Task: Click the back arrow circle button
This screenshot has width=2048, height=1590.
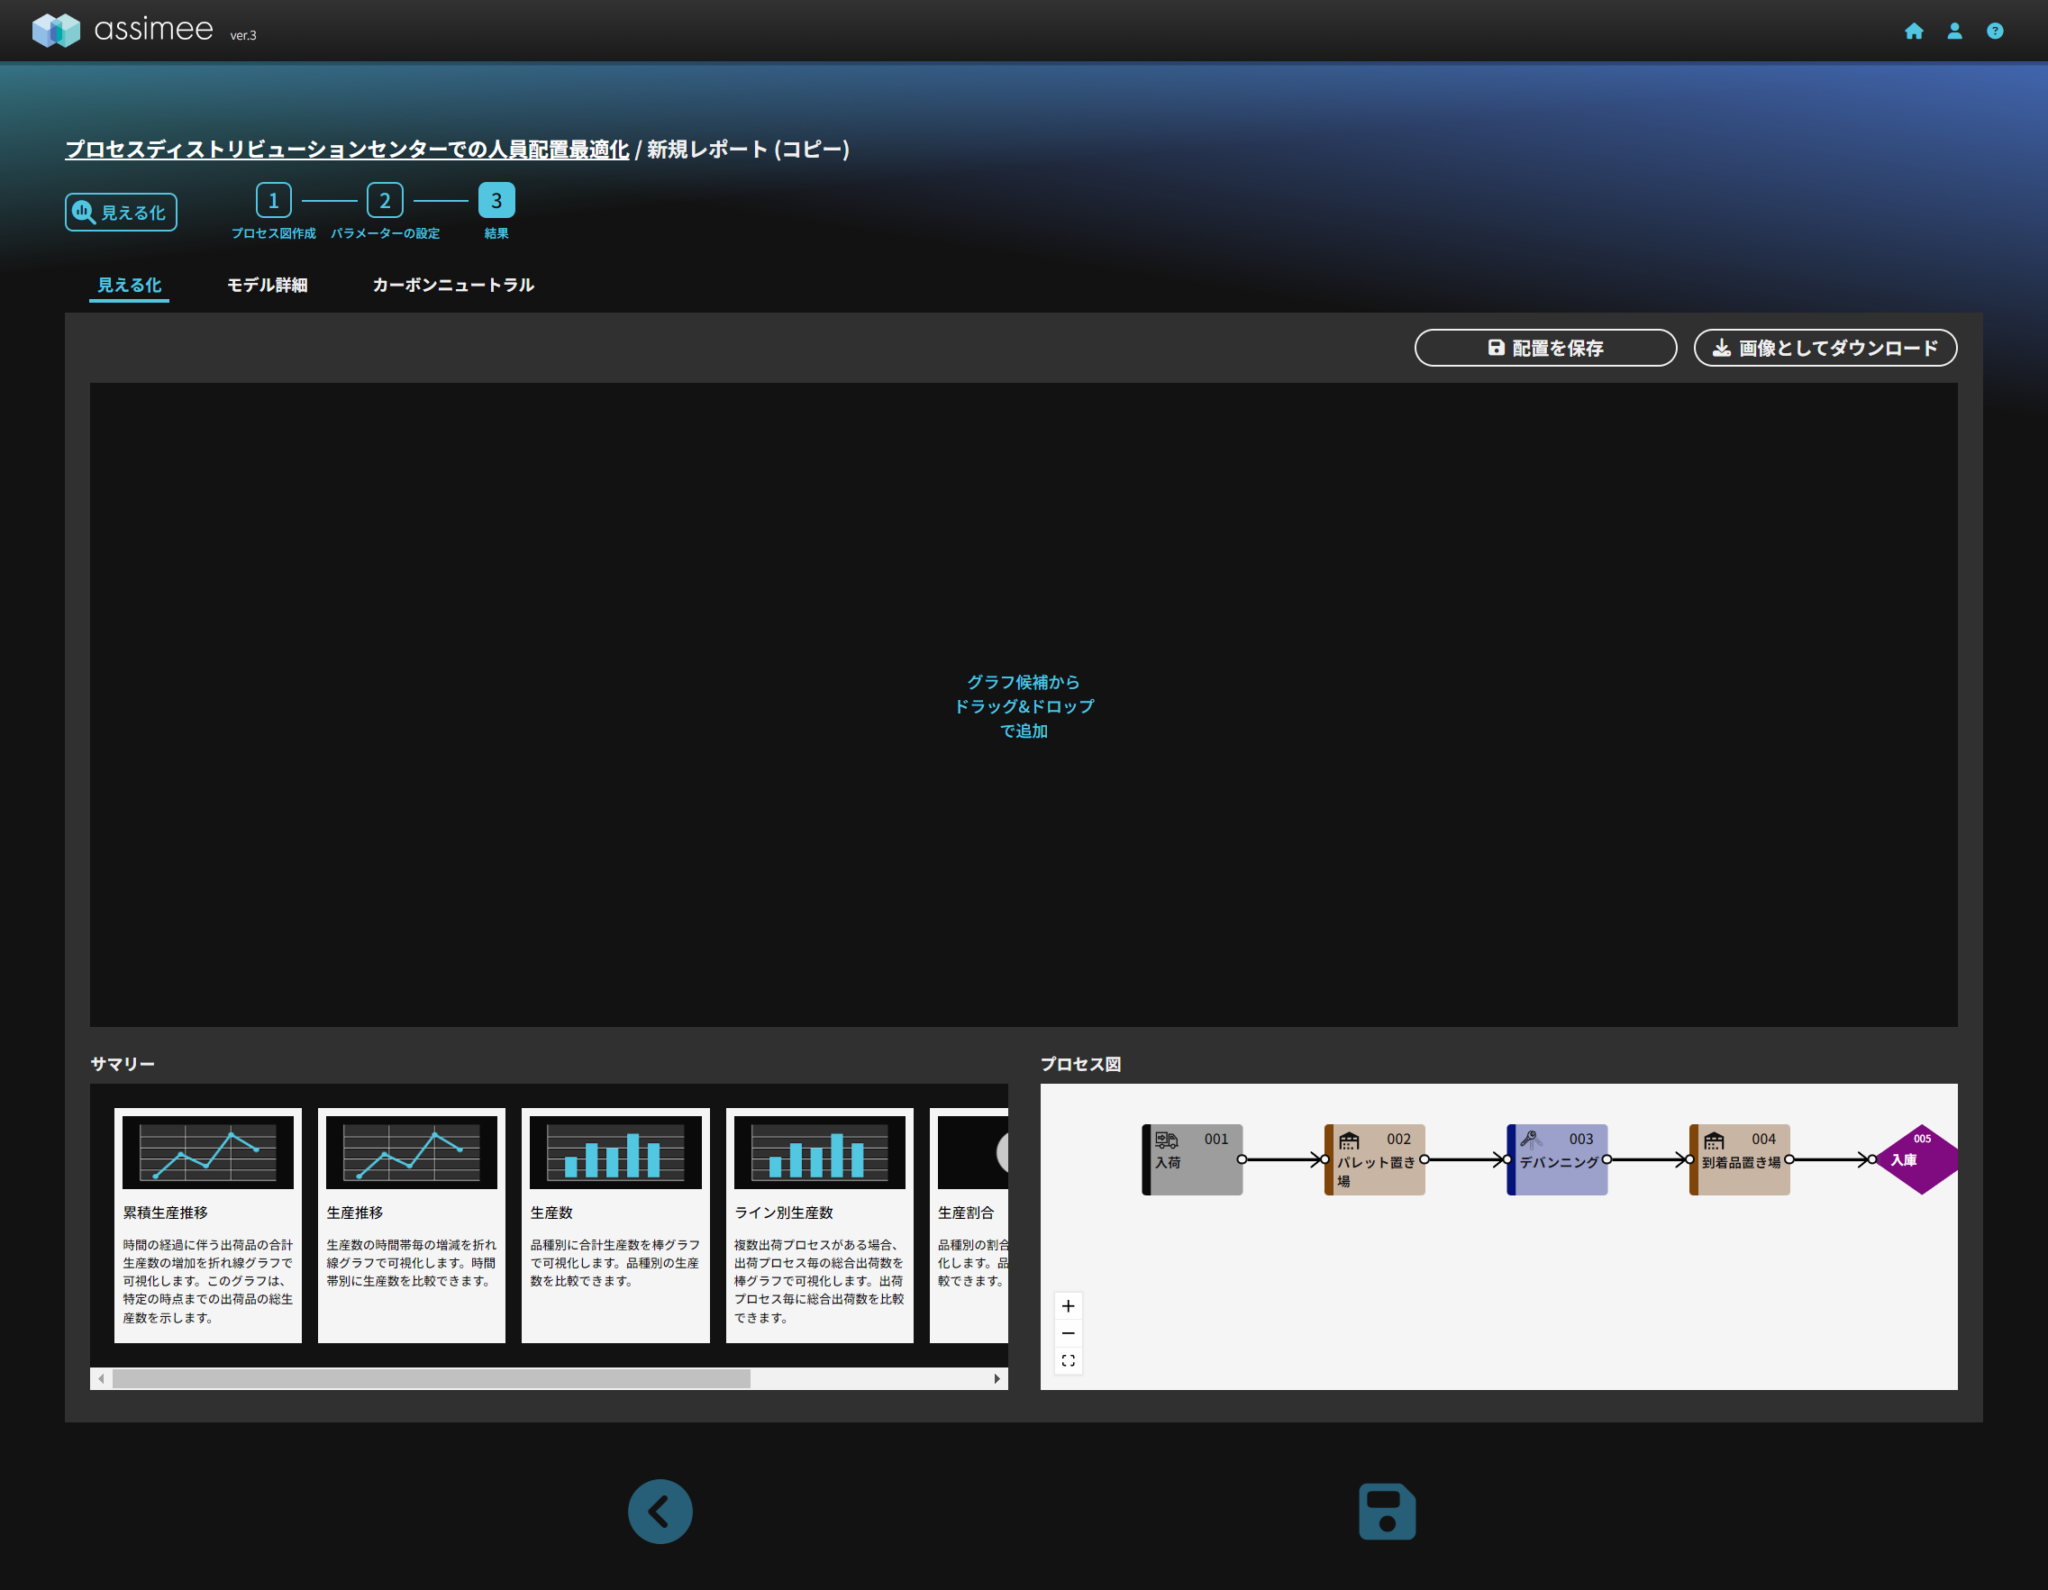Action: 660,1511
